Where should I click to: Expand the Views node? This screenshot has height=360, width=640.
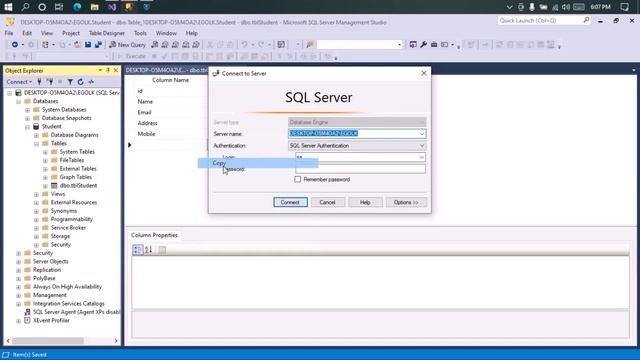36,194
